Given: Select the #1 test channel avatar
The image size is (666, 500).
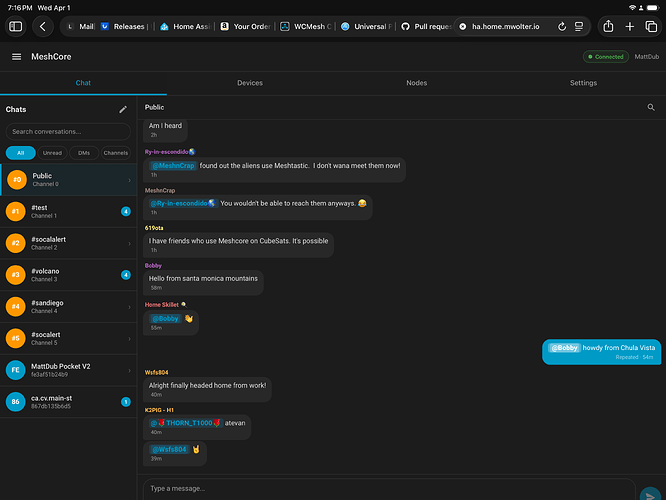Looking at the screenshot, I should pyautogui.click(x=15, y=212).
